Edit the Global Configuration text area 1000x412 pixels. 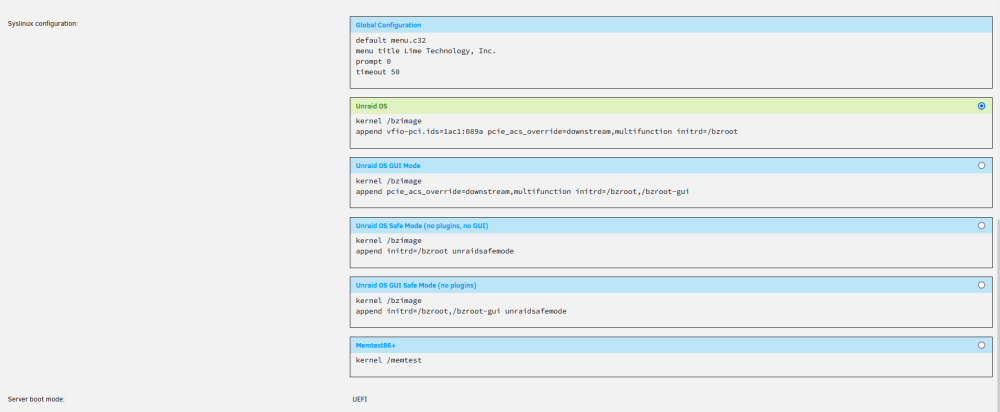(671, 61)
